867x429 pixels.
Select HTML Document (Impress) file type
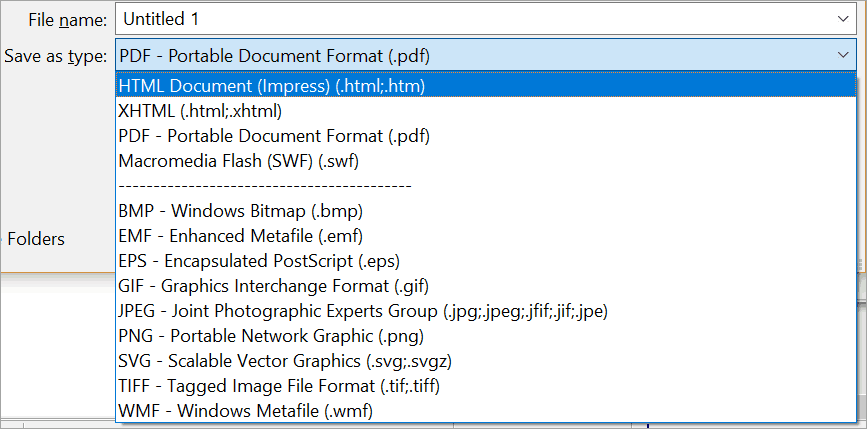tap(485, 86)
